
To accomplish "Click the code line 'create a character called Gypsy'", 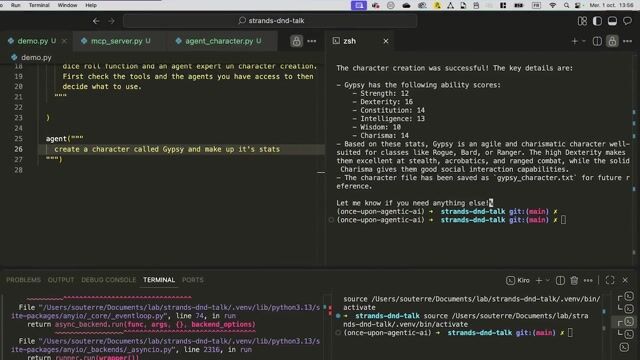I will (167, 149).
